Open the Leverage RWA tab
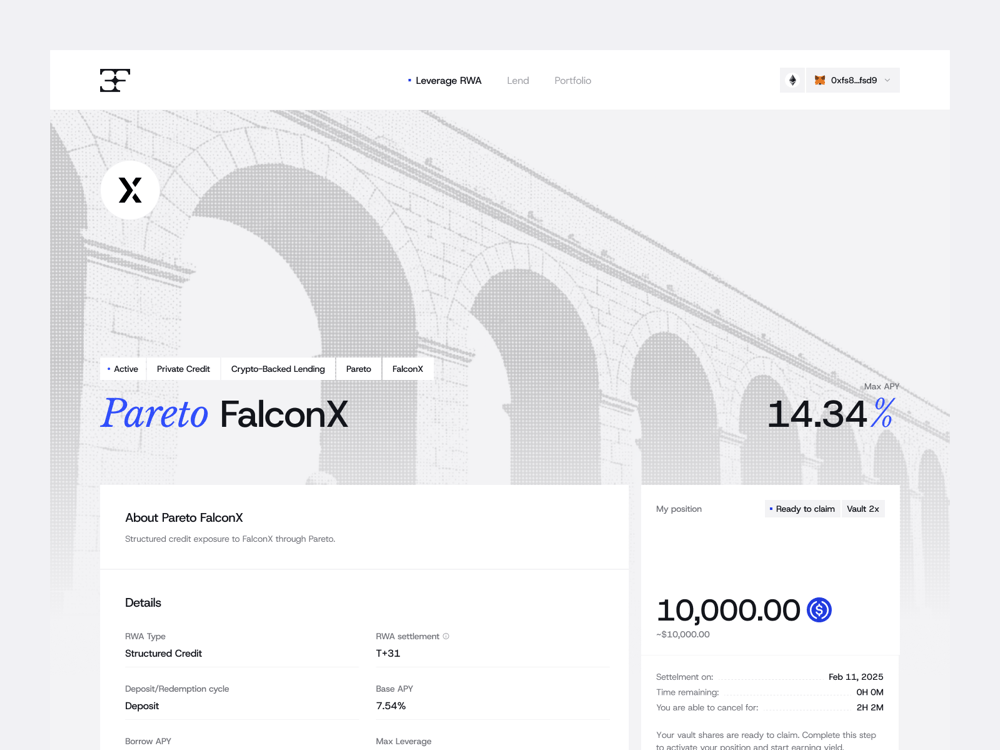 pos(445,80)
